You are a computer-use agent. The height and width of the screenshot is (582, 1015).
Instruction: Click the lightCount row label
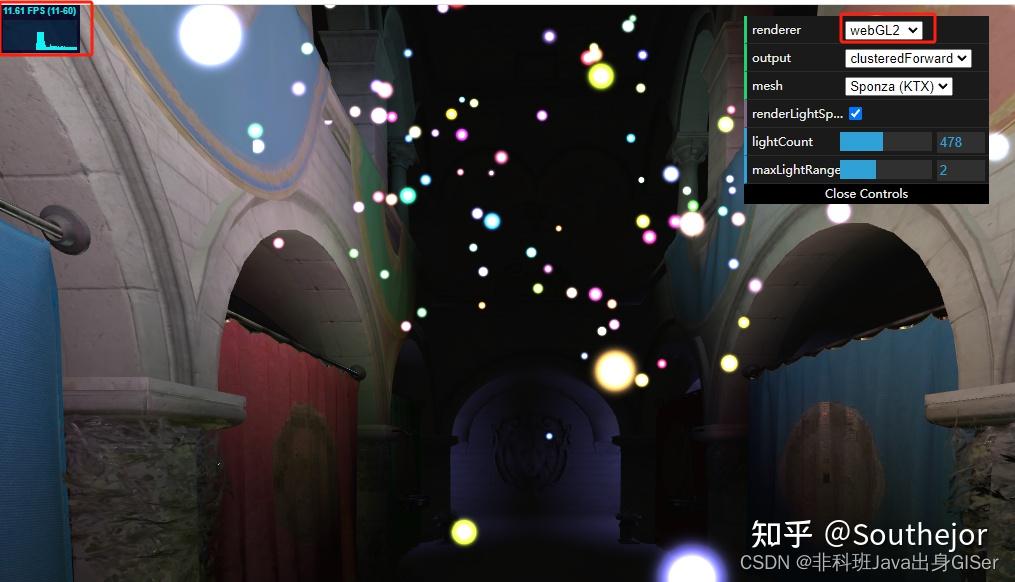tap(785, 141)
